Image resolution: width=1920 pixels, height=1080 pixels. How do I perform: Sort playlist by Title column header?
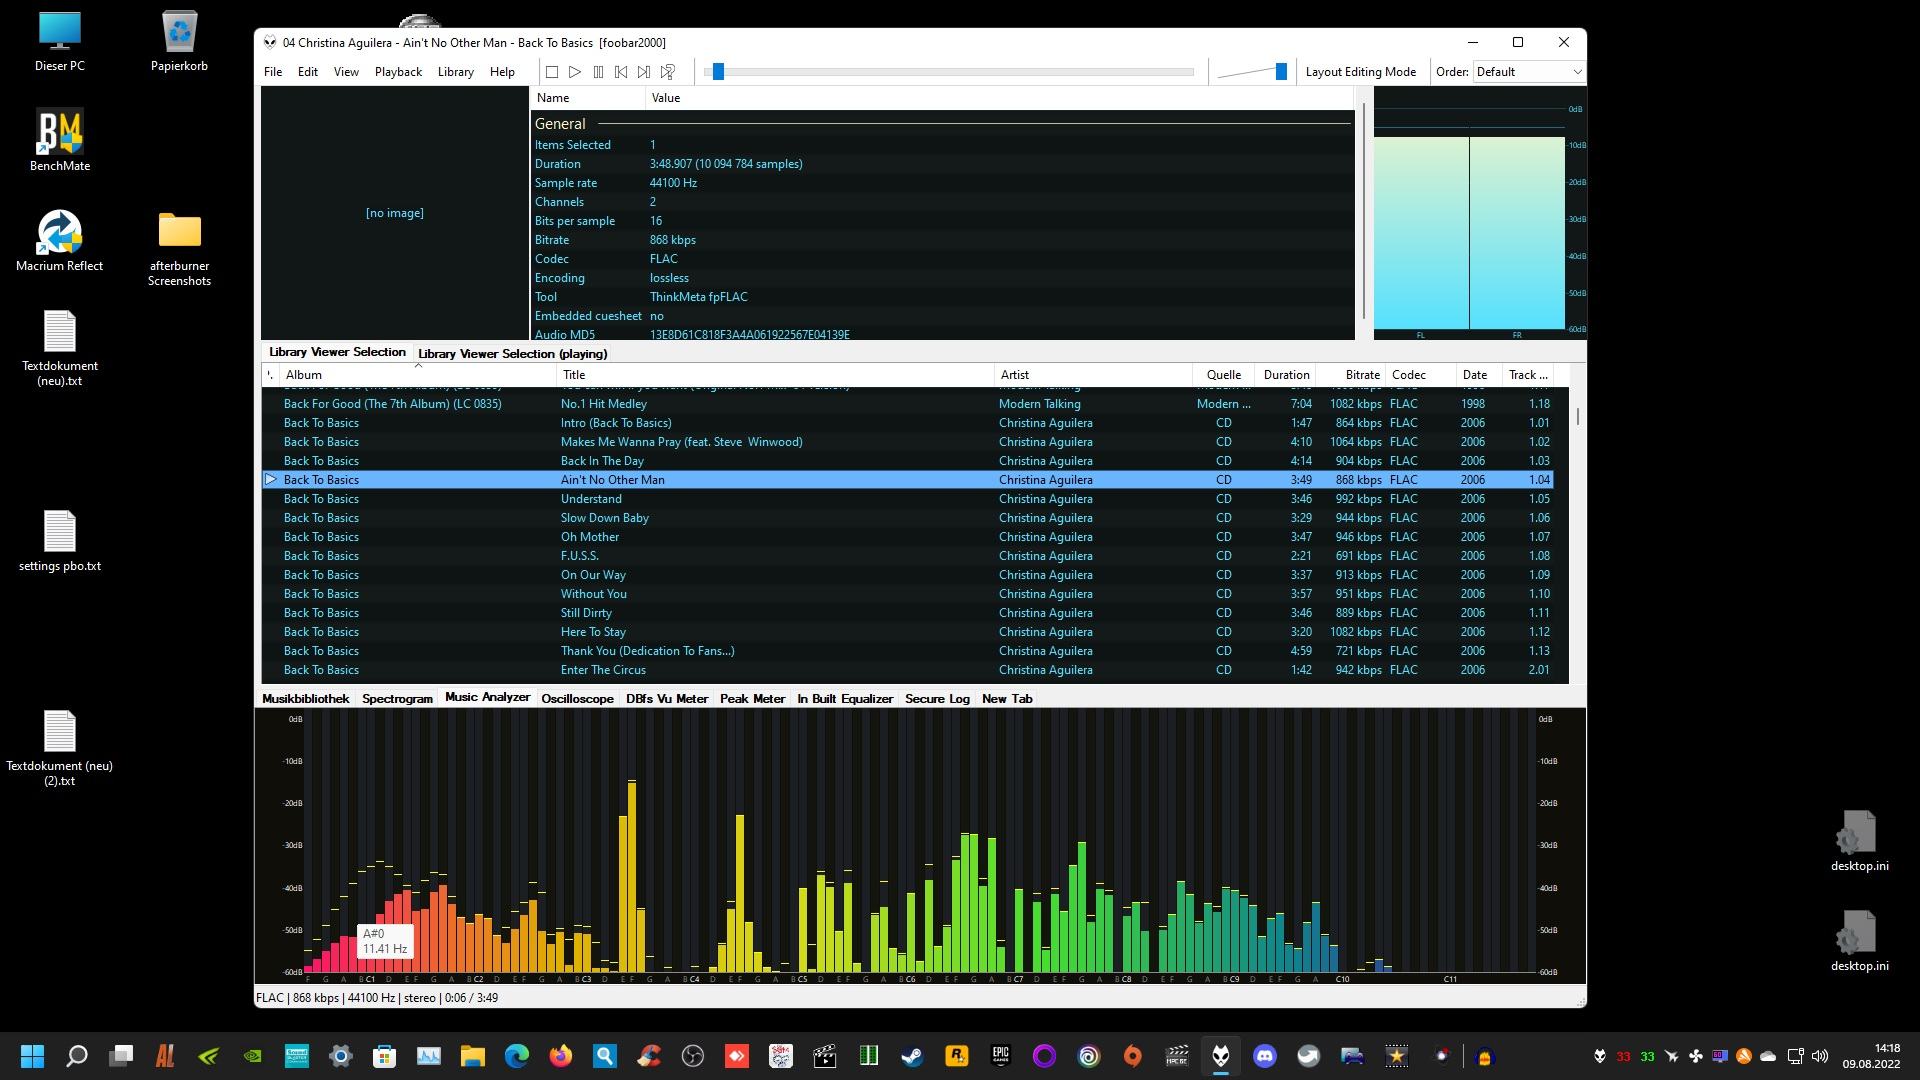pos(775,375)
